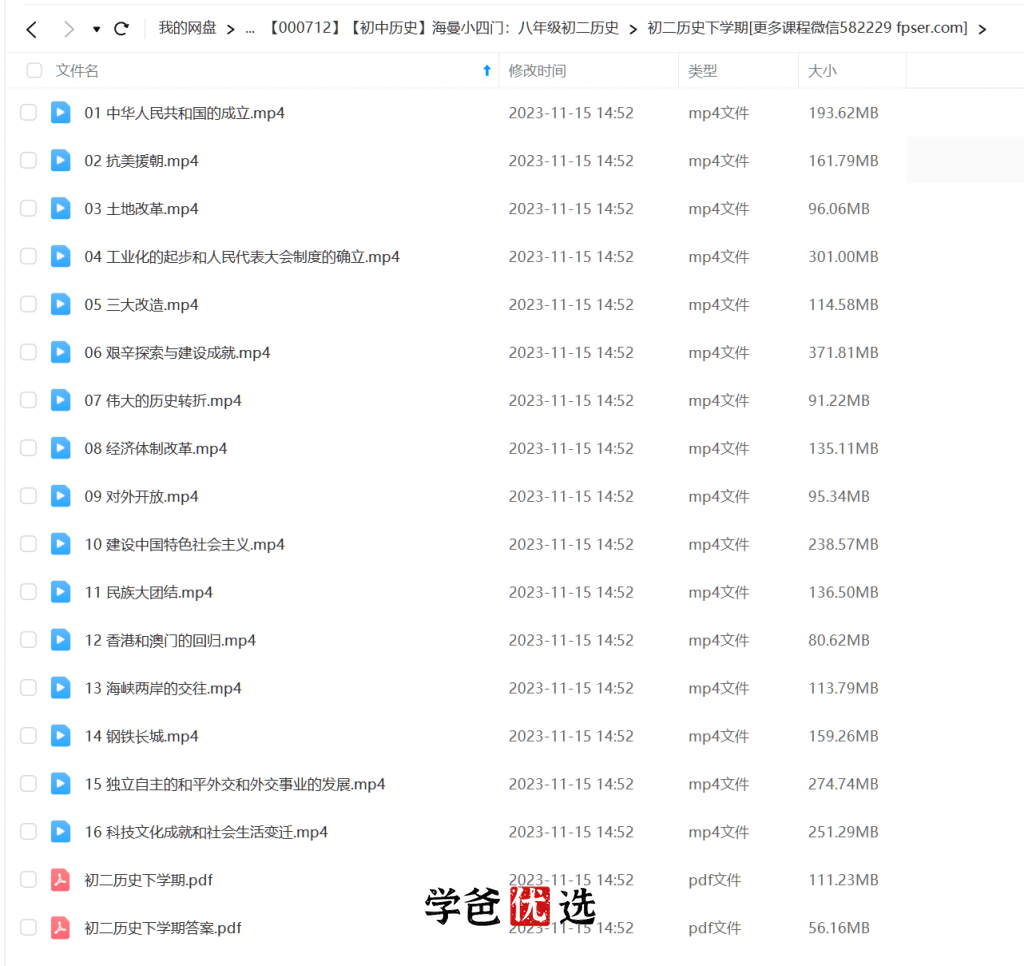Open 海曼小四门 八年级初二历史 breadcrumb folder
The image size is (1024, 966).
coord(443,27)
